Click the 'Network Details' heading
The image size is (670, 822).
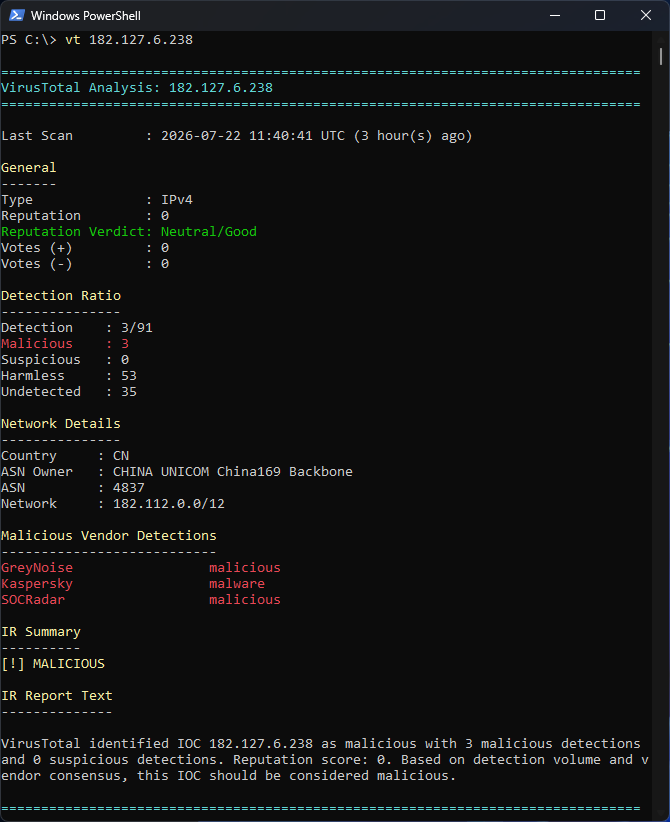61,424
